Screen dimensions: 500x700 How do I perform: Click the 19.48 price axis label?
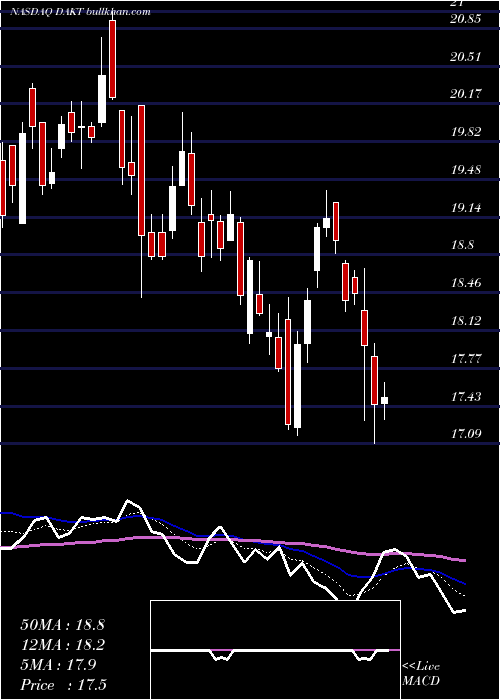pos(466,170)
